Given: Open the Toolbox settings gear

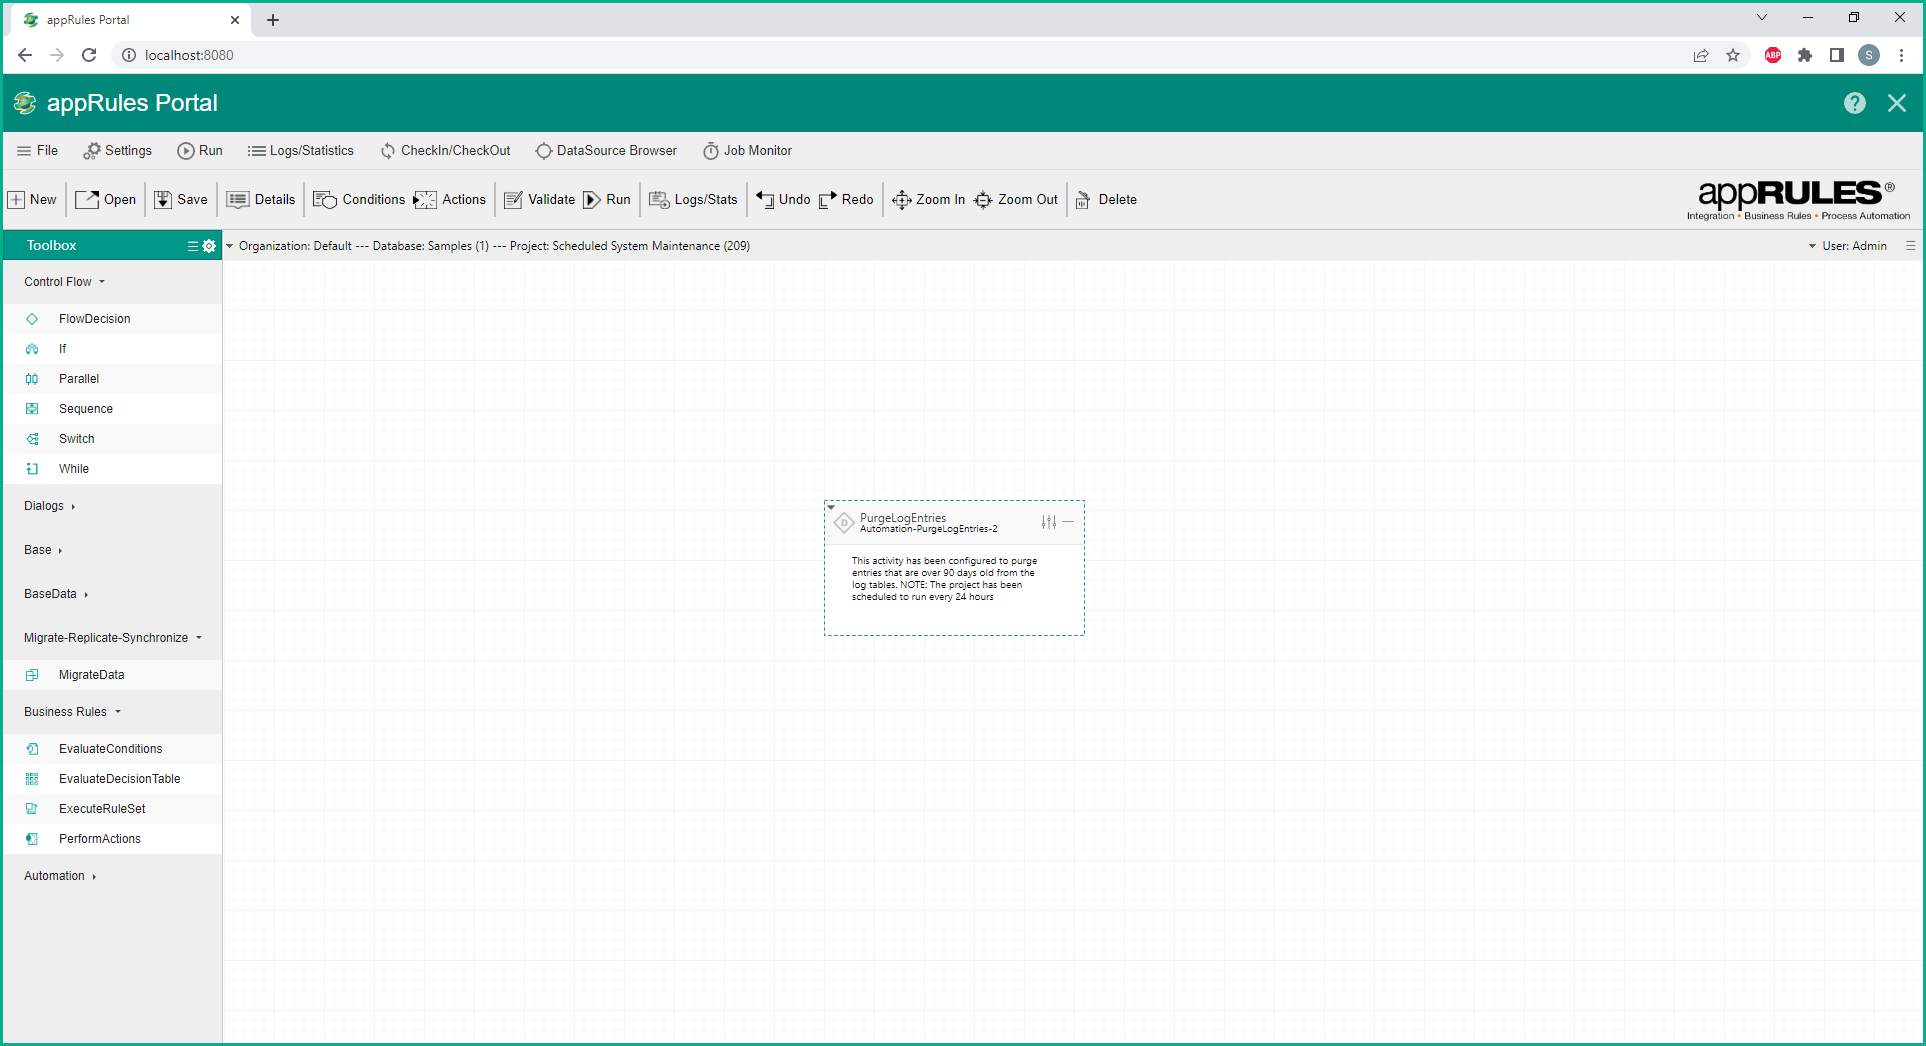Looking at the screenshot, I should [x=209, y=246].
